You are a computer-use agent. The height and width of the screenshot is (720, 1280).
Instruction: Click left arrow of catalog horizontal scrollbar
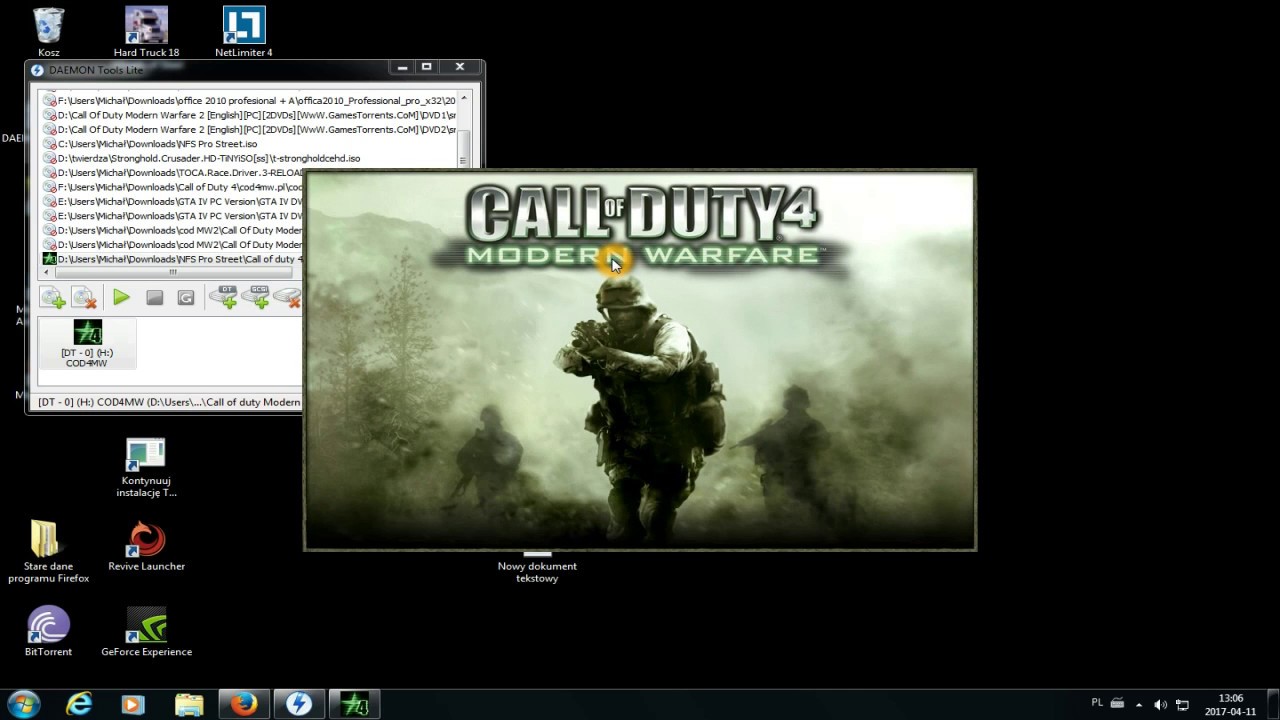[46, 272]
